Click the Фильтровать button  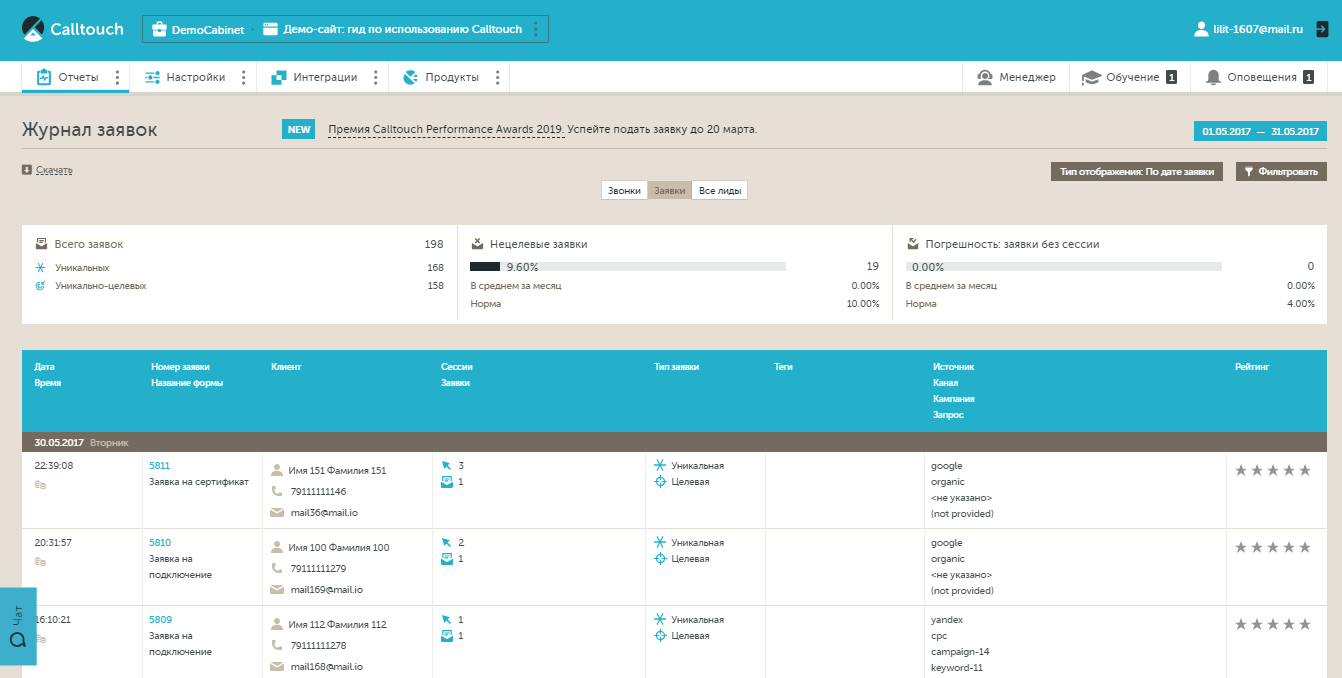pyautogui.click(x=1281, y=172)
